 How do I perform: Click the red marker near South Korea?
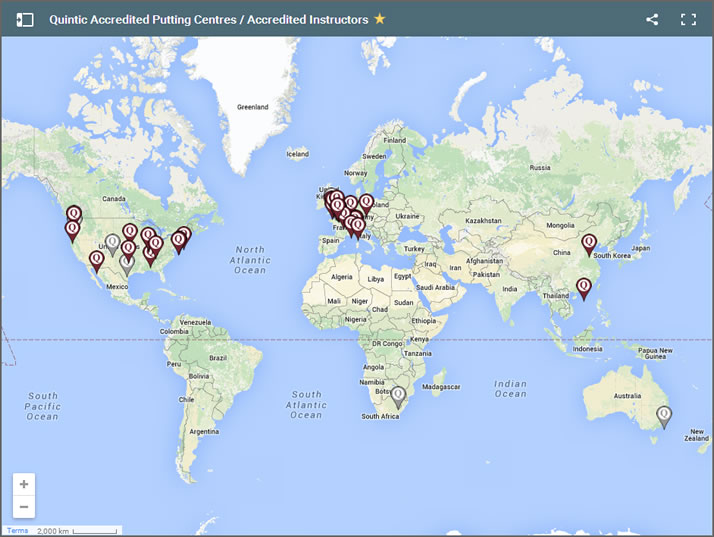[x=589, y=243]
